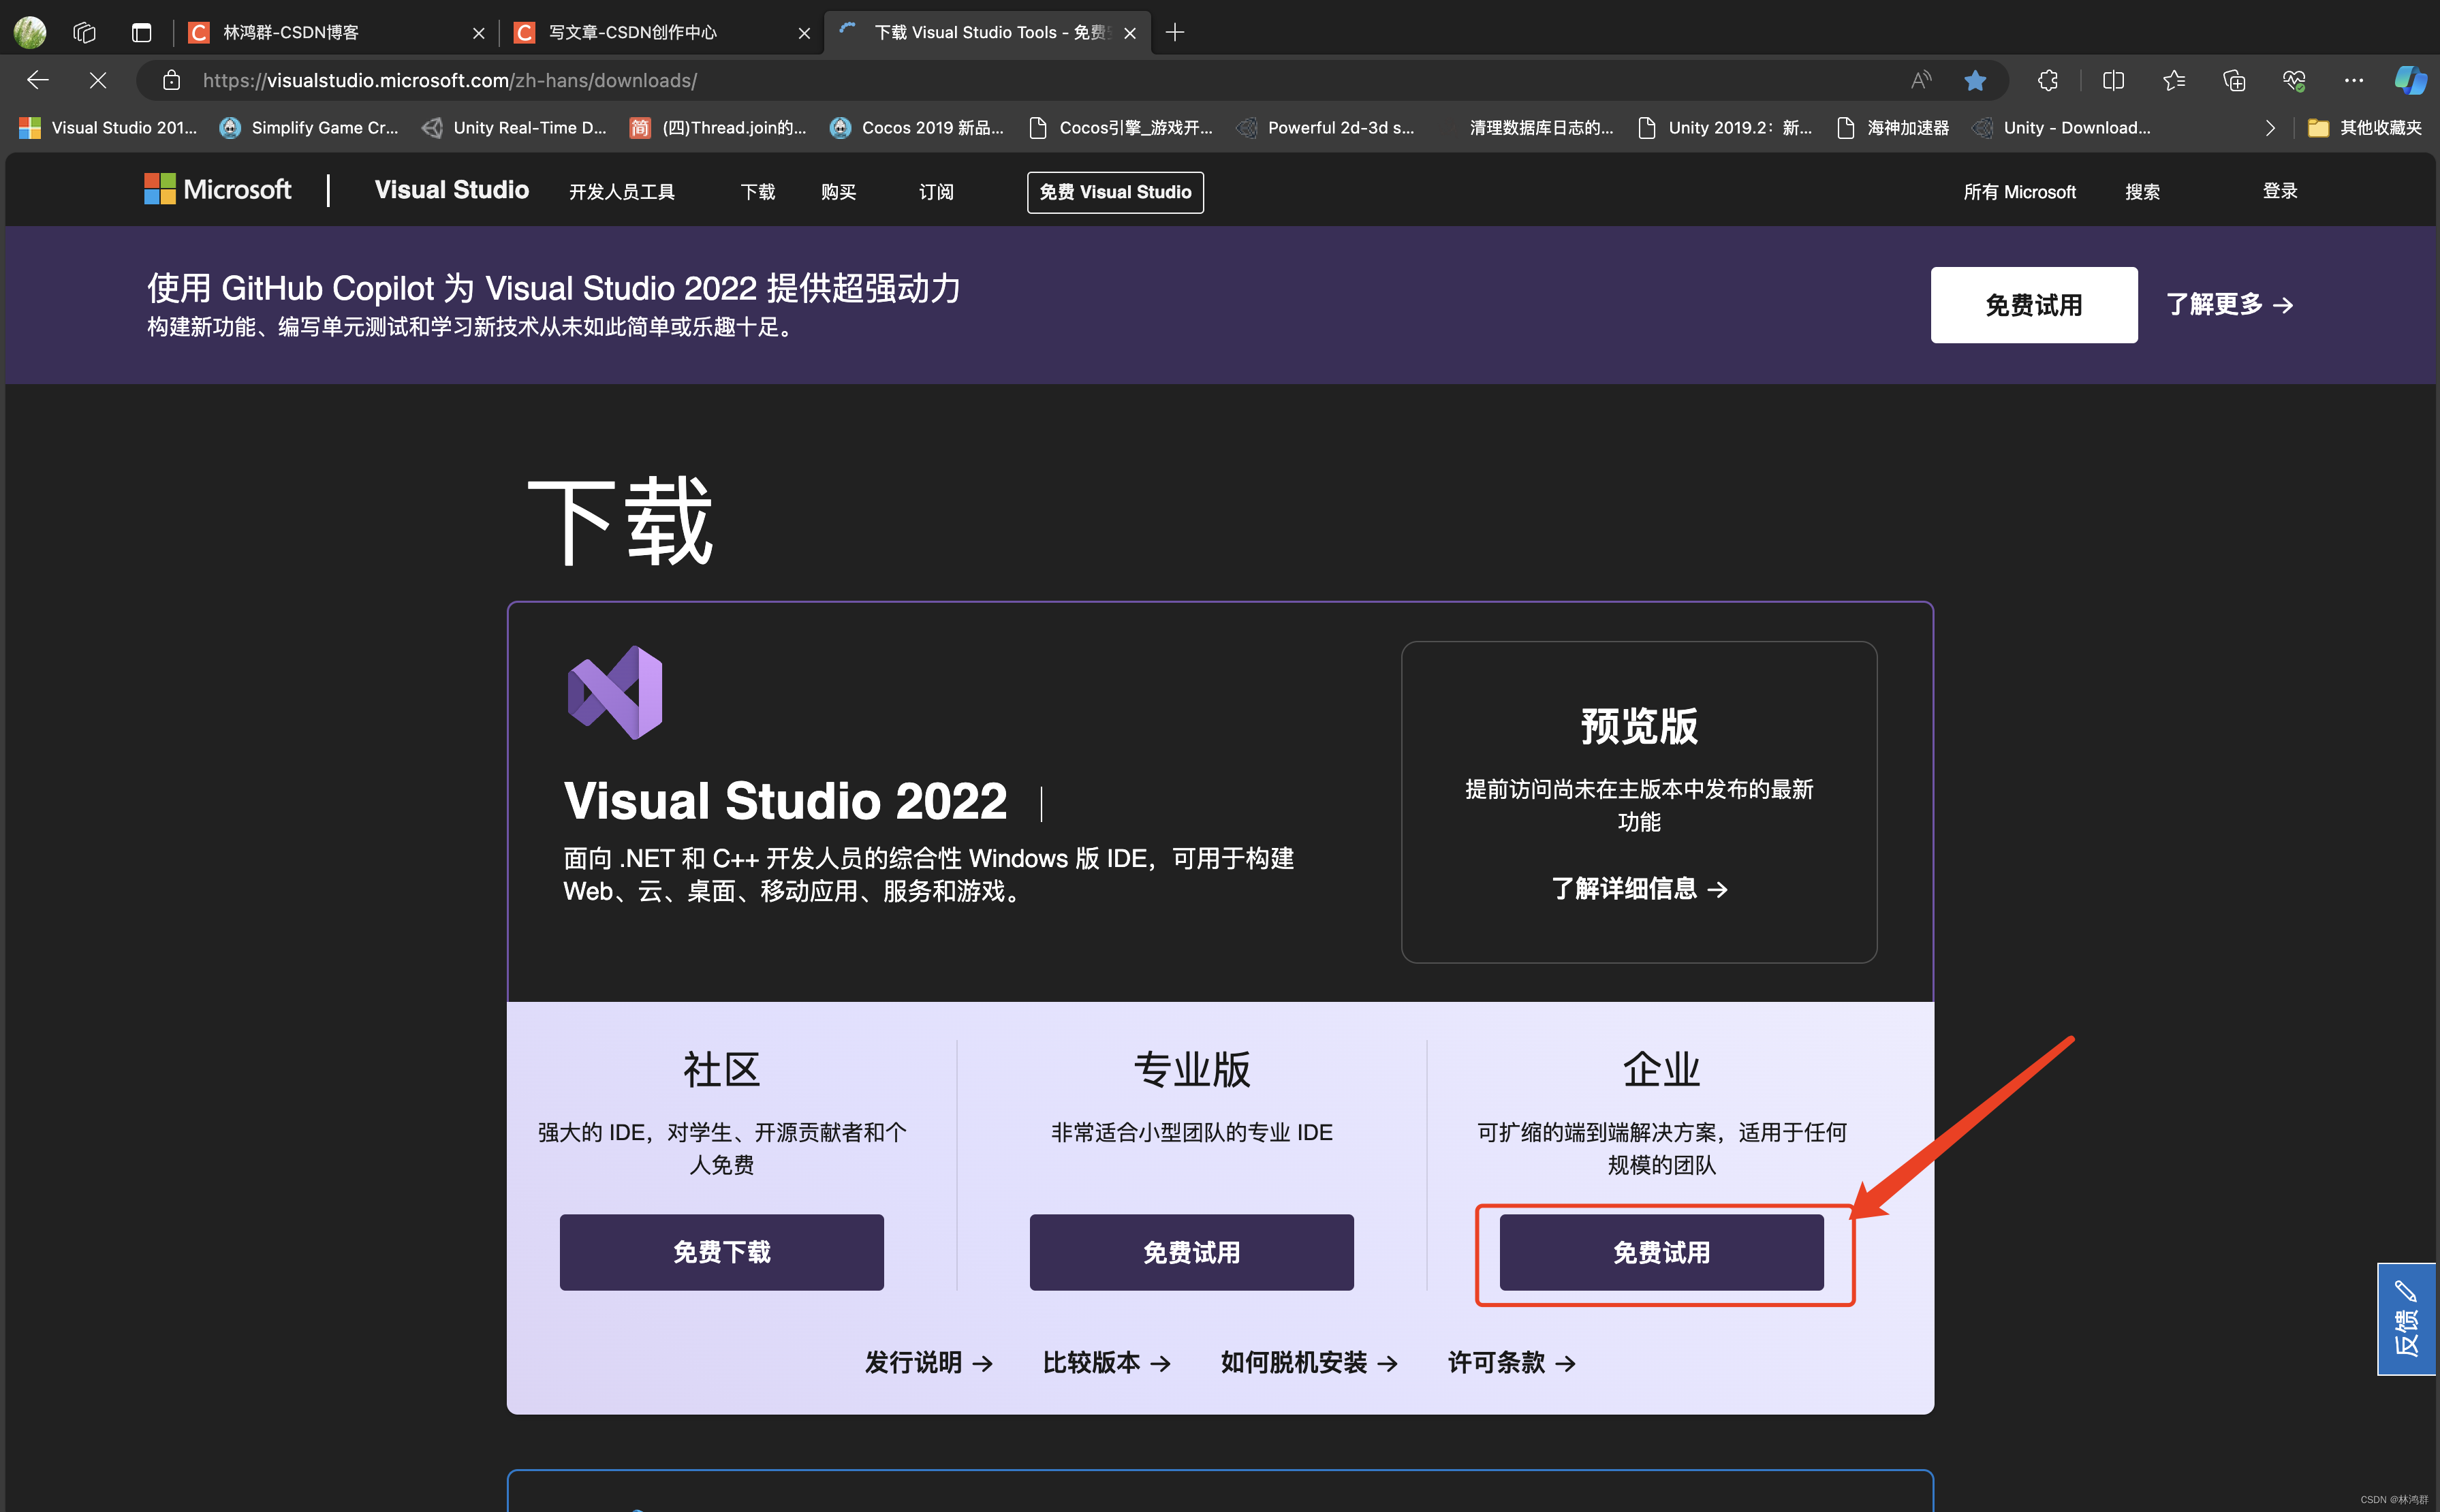This screenshot has width=2440, height=1512.
Task: Open the Favorites list star icon
Action: [x=2174, y=80]
